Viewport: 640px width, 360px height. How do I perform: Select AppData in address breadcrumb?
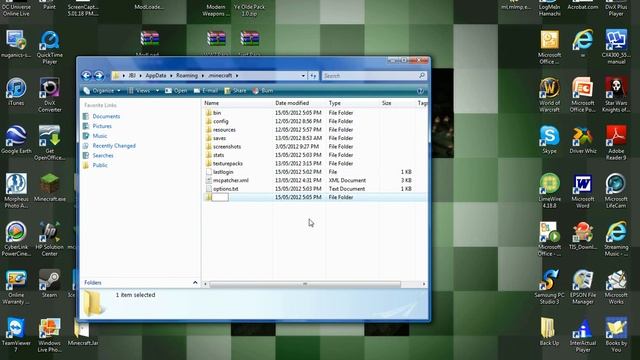[156, 76]
